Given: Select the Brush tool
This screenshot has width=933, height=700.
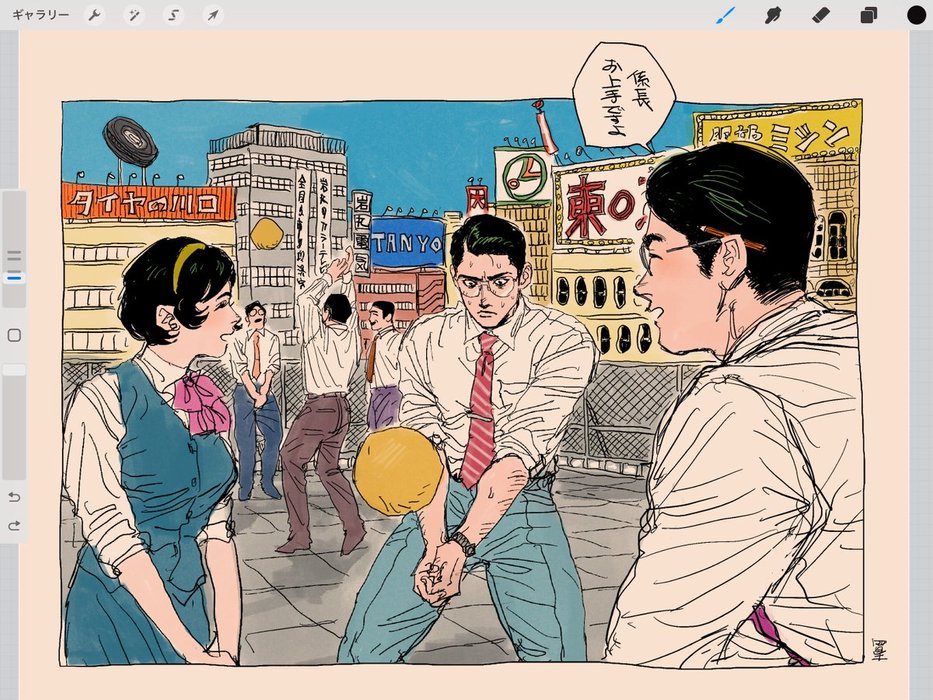Looking at the screenshot, I should [725, 15].
